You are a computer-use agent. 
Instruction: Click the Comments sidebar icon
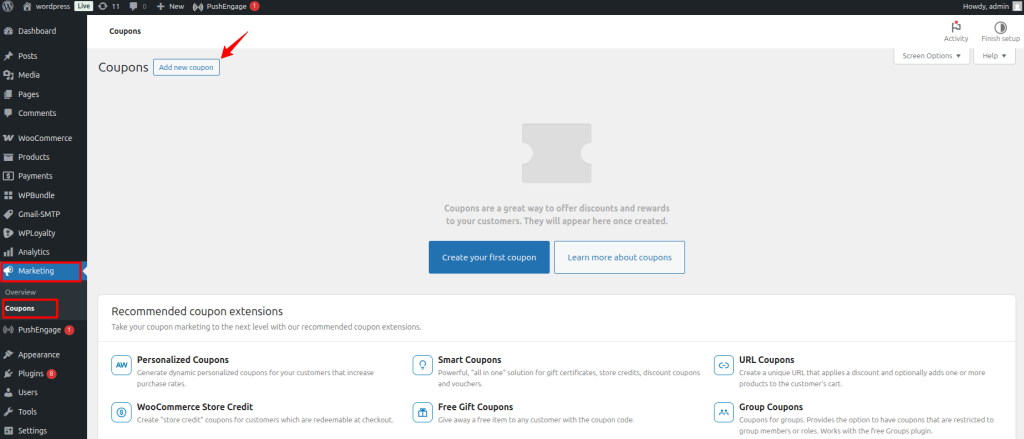tap(8, 113)
